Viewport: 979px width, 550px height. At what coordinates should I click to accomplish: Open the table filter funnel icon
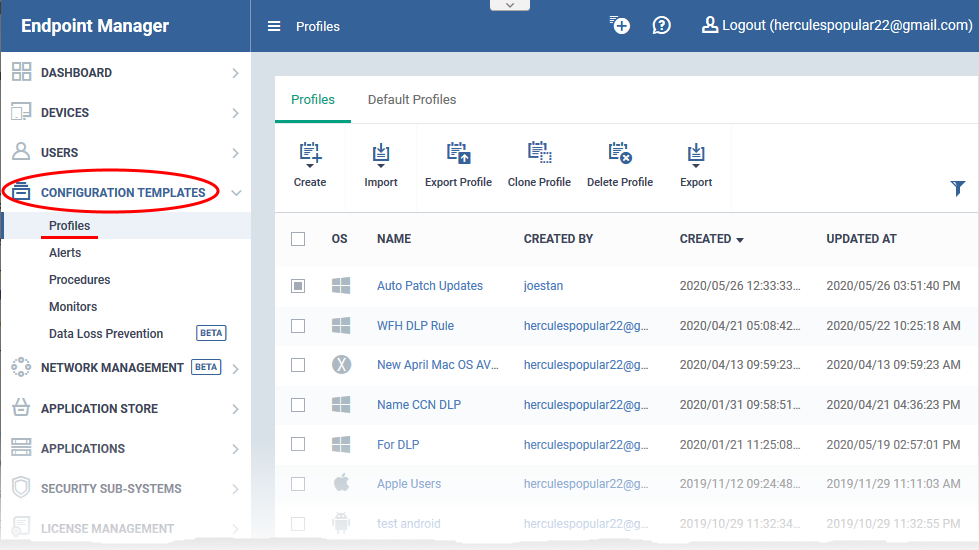957,188
